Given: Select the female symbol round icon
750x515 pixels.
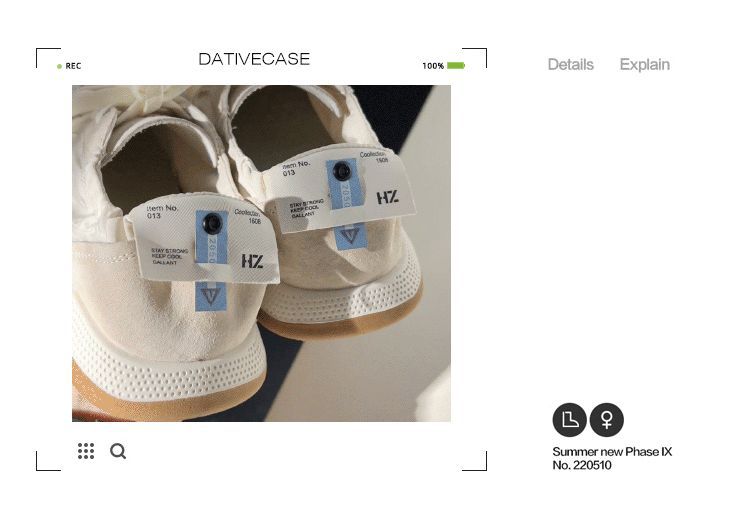Looking at the screenshot, I should pyautogui.click(x=607, y=420).
